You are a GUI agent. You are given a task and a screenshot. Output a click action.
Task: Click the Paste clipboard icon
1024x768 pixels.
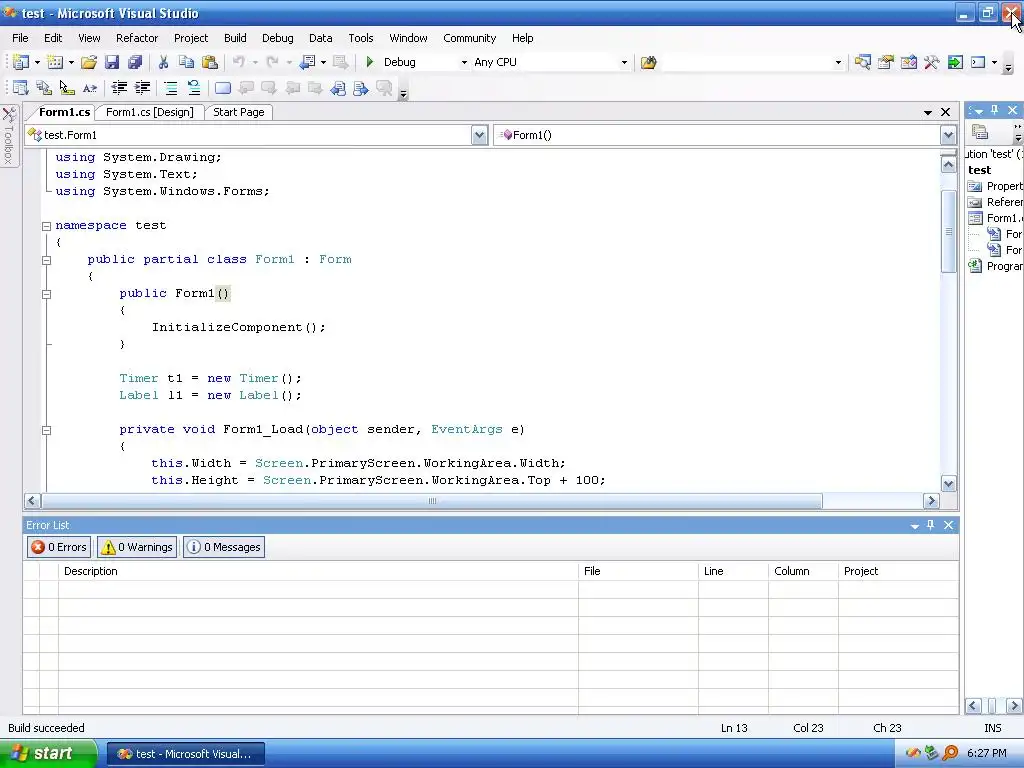click(210, 62)
